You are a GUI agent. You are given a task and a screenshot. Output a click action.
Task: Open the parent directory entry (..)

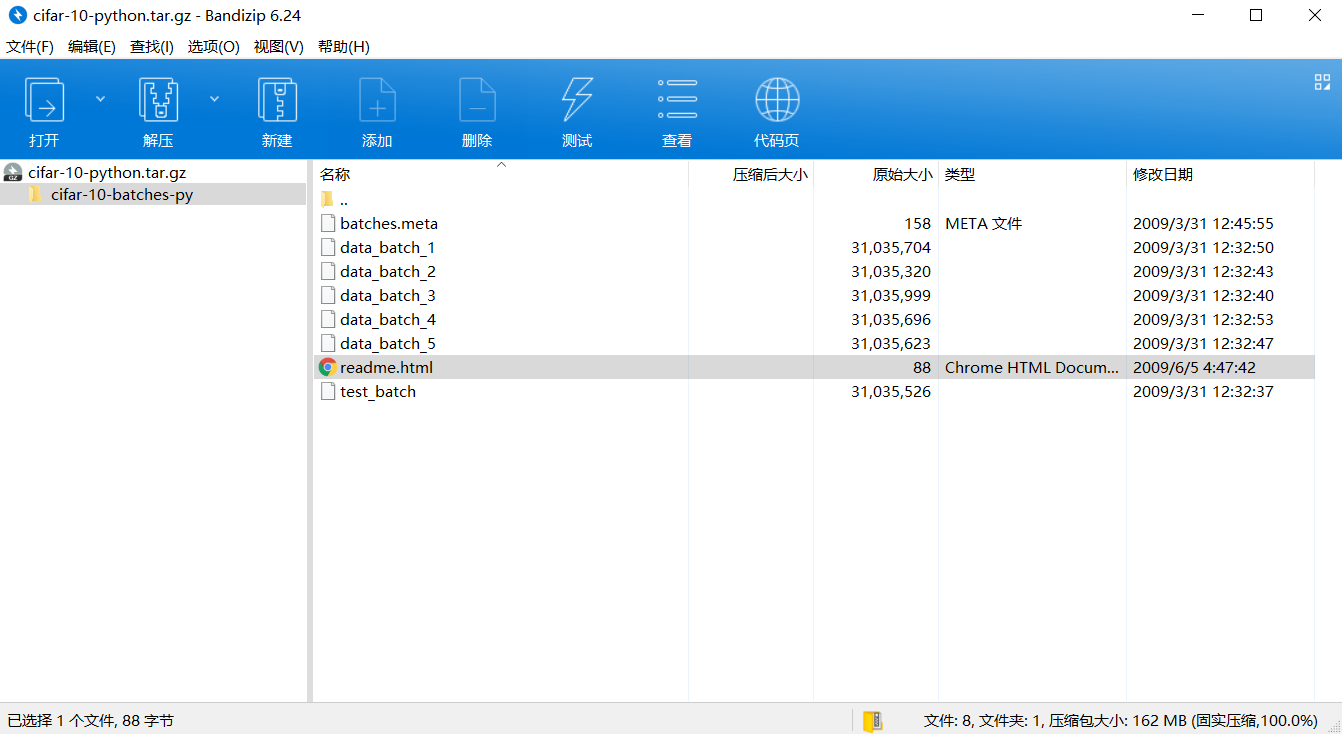click(x=343, y=199)
